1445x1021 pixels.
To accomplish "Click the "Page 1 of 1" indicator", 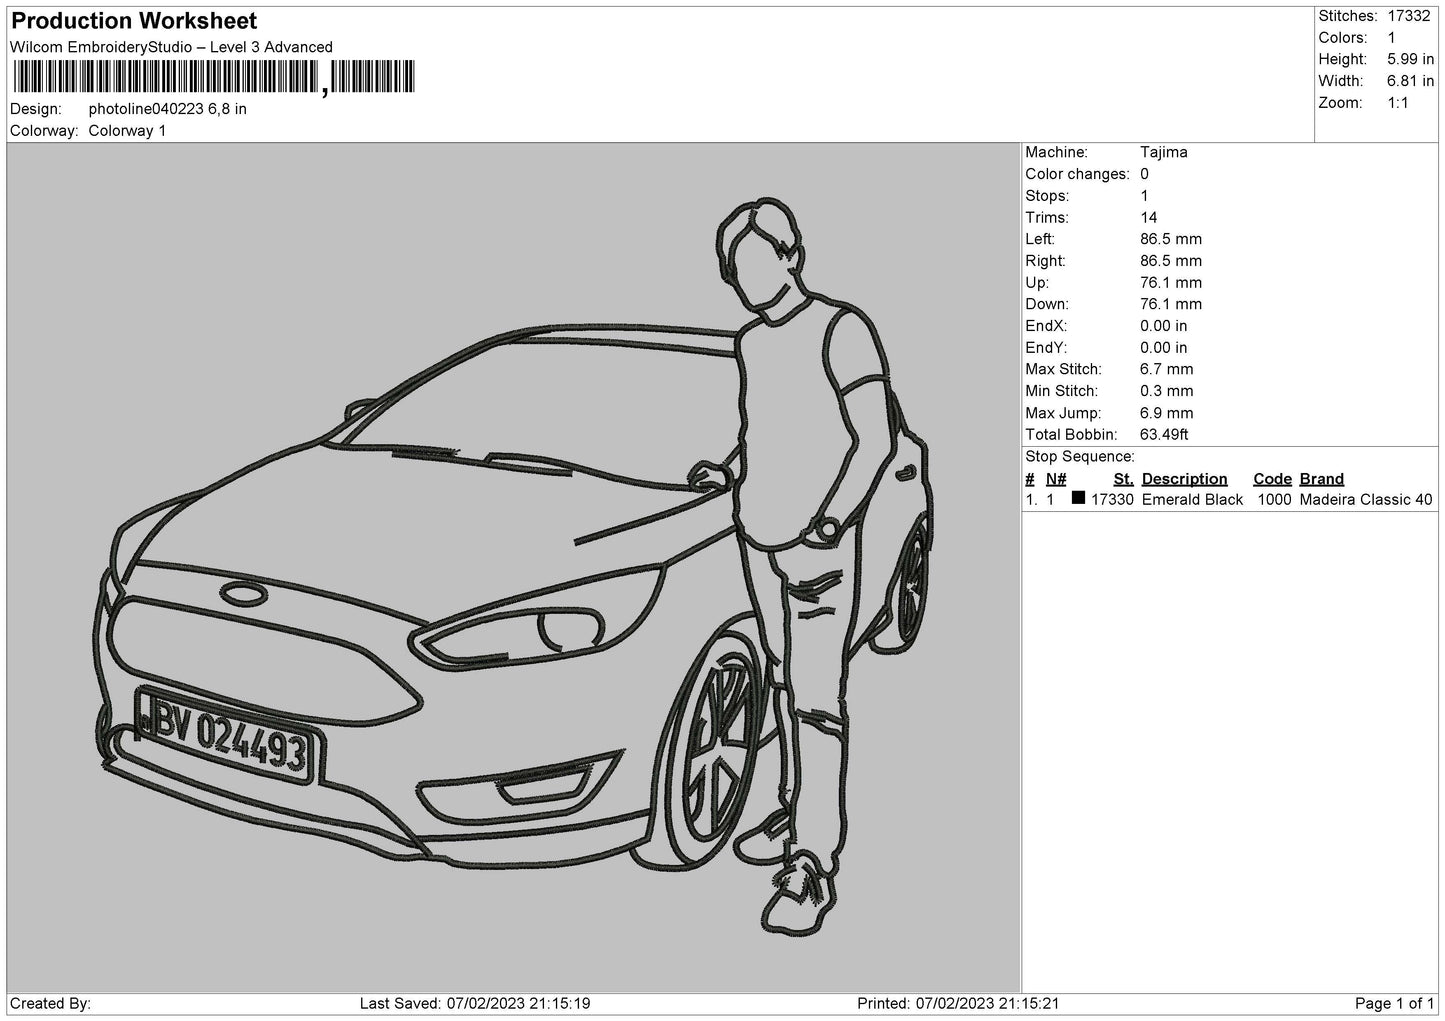I will pos(1394,1003).
